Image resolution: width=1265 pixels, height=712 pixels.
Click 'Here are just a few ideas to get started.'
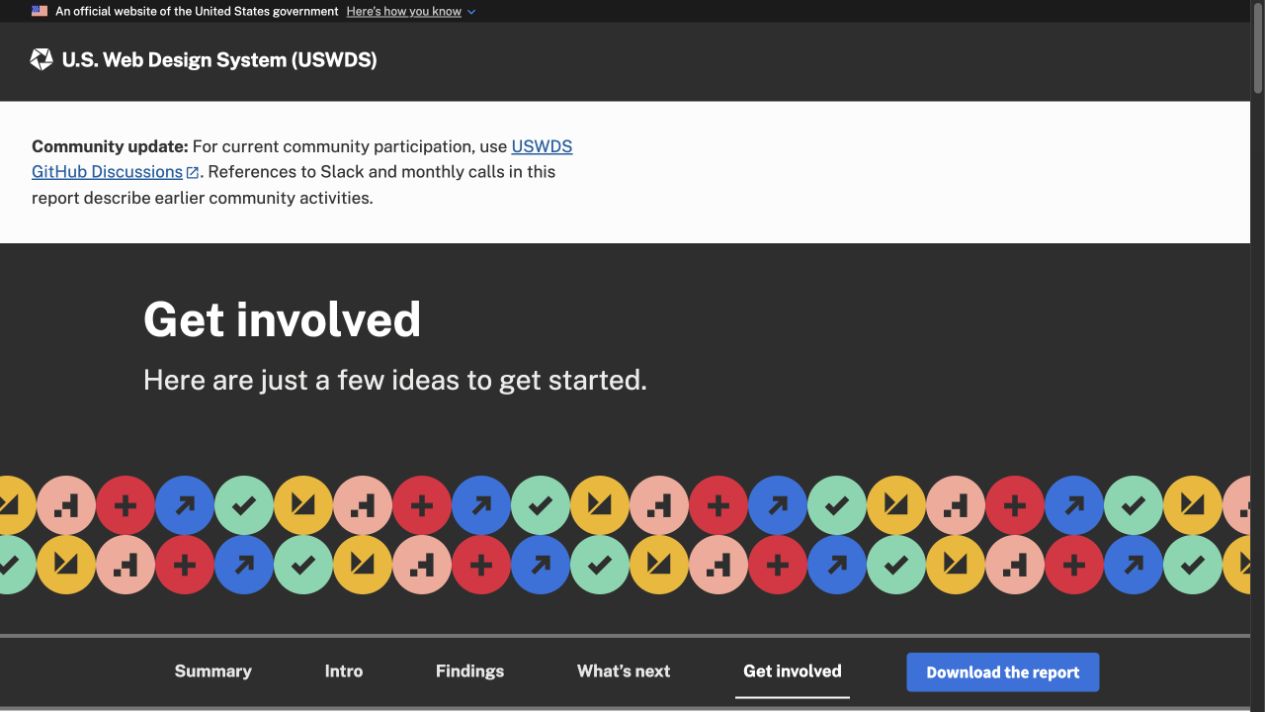tap(395, 380)
